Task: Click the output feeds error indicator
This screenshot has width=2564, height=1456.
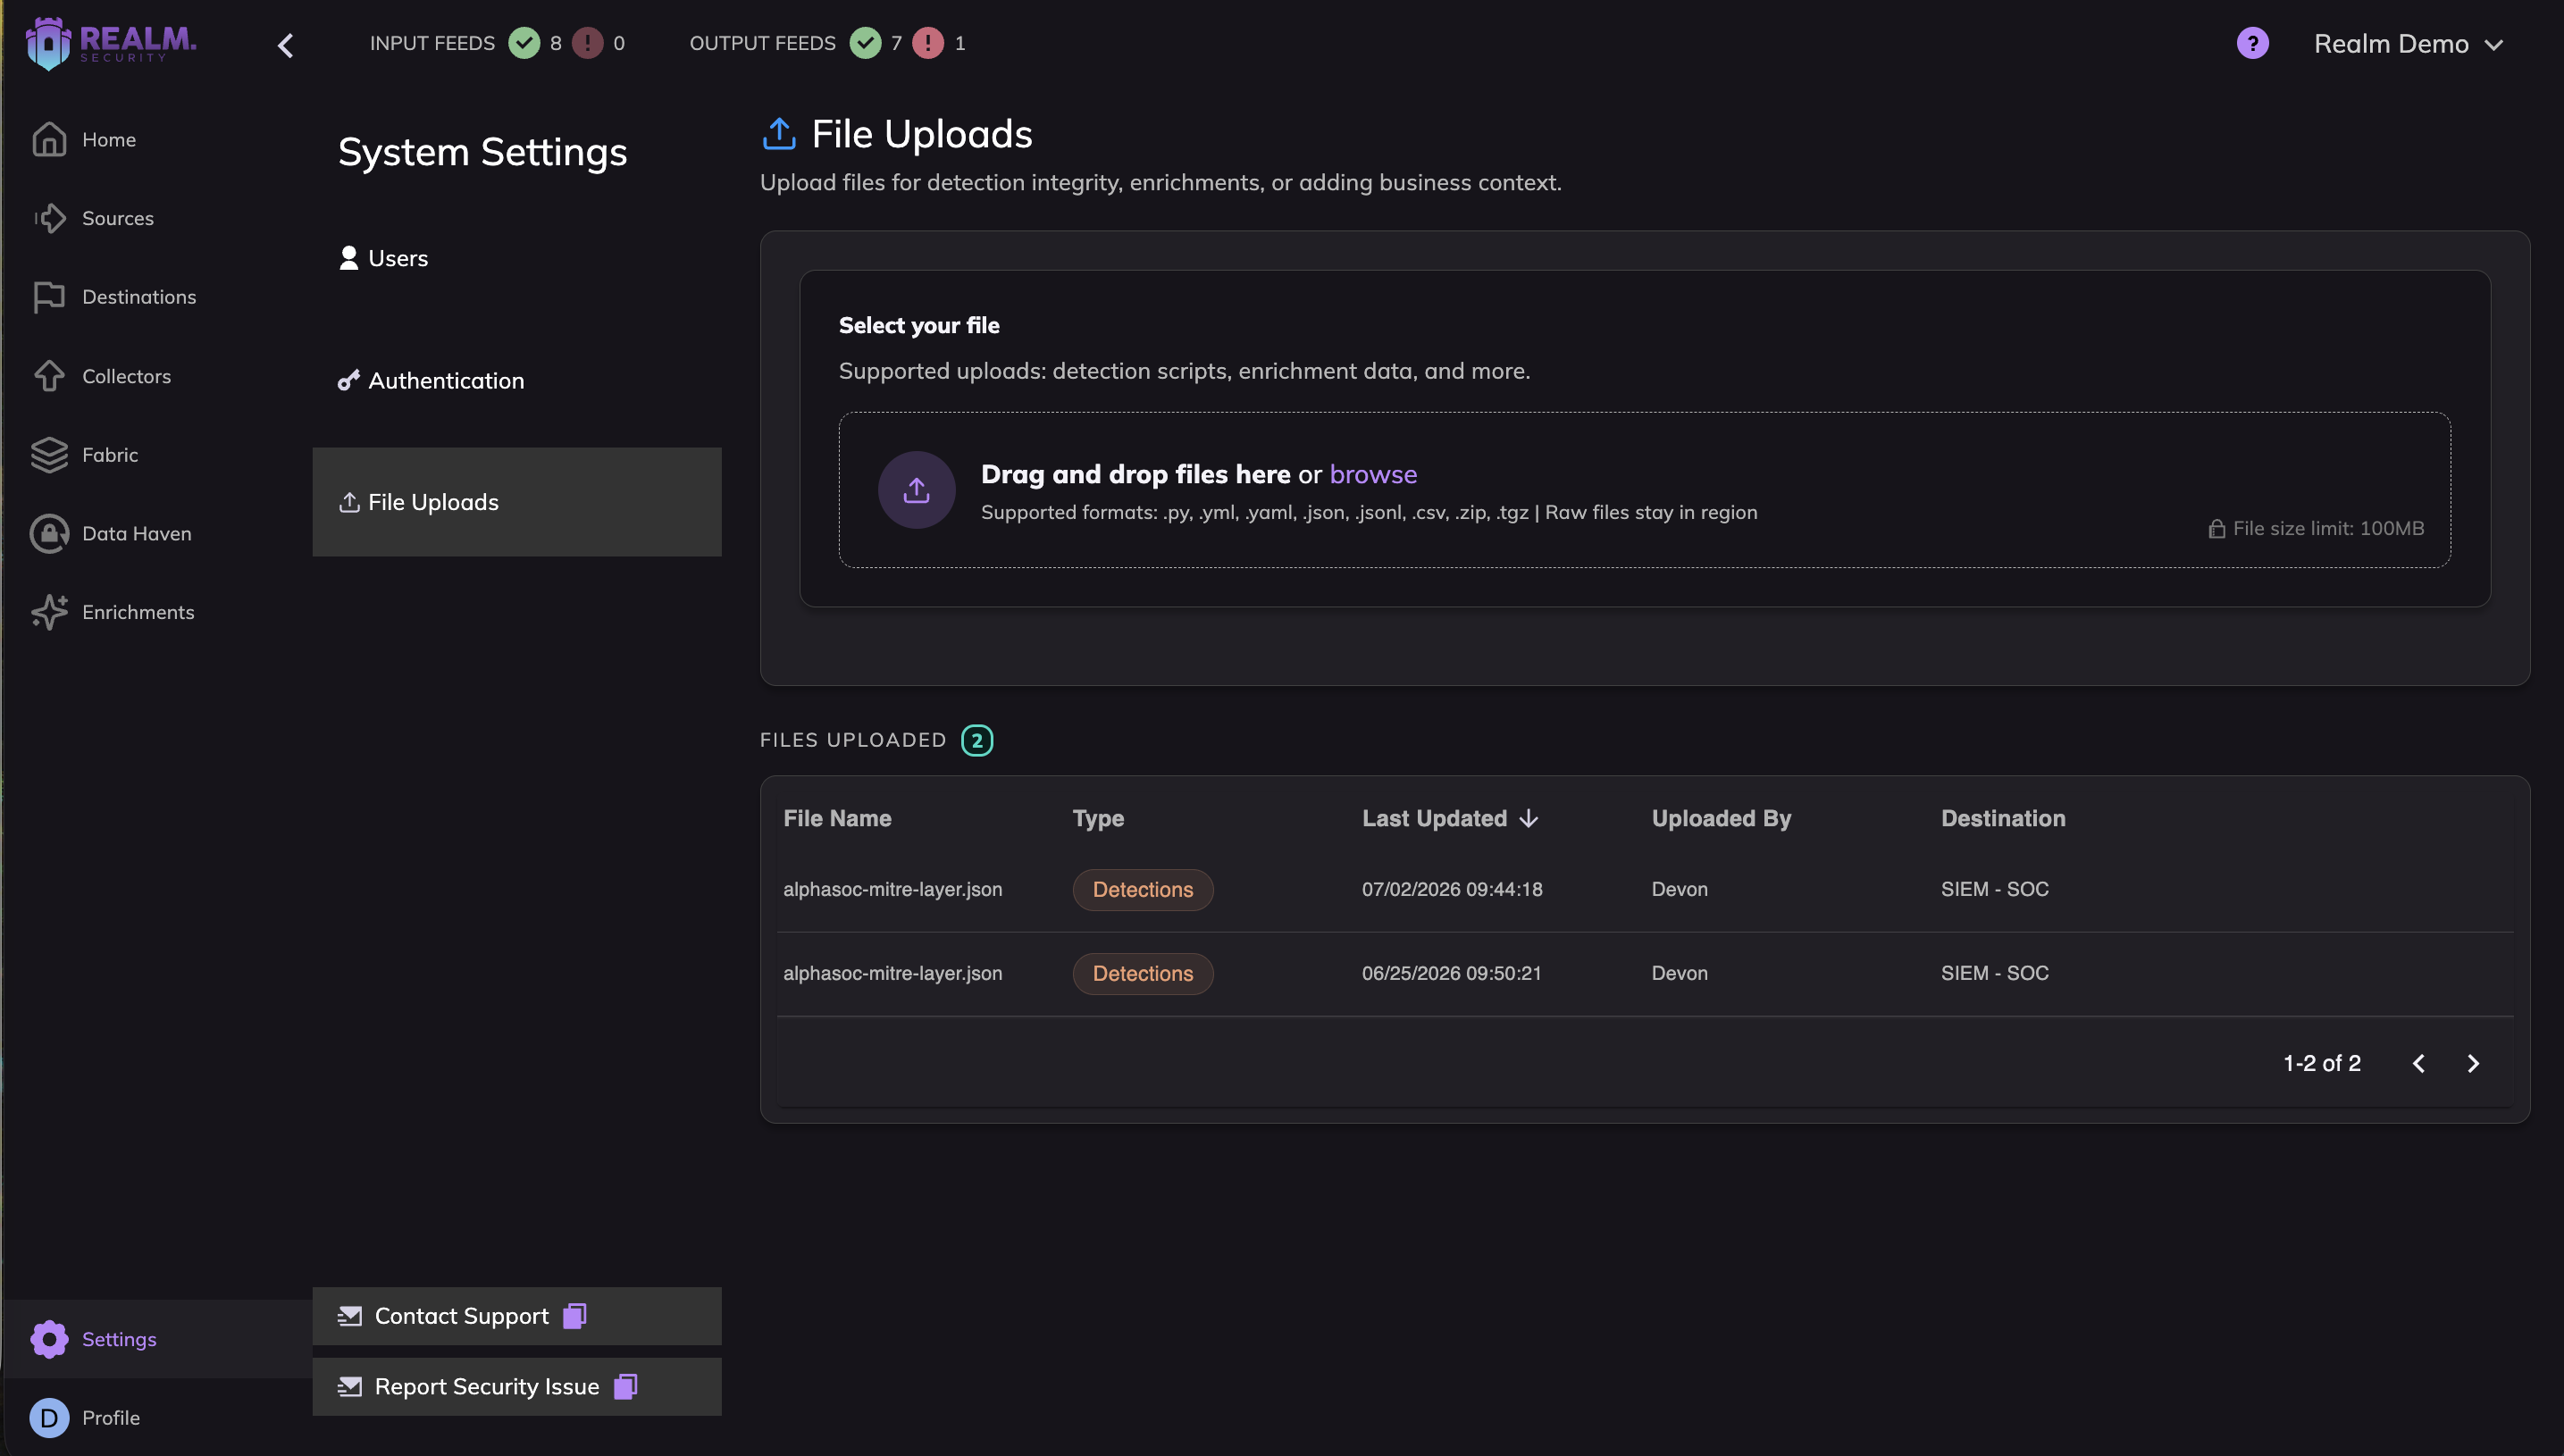Action: click(928, 43)
